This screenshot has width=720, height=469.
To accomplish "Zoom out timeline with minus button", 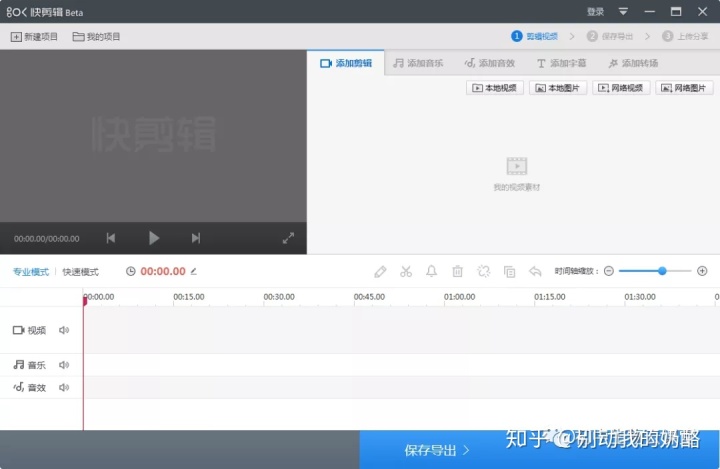I will click(609, 271).
